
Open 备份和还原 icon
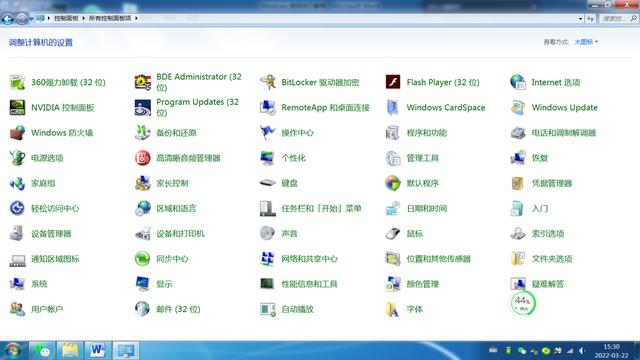[143, 133]
